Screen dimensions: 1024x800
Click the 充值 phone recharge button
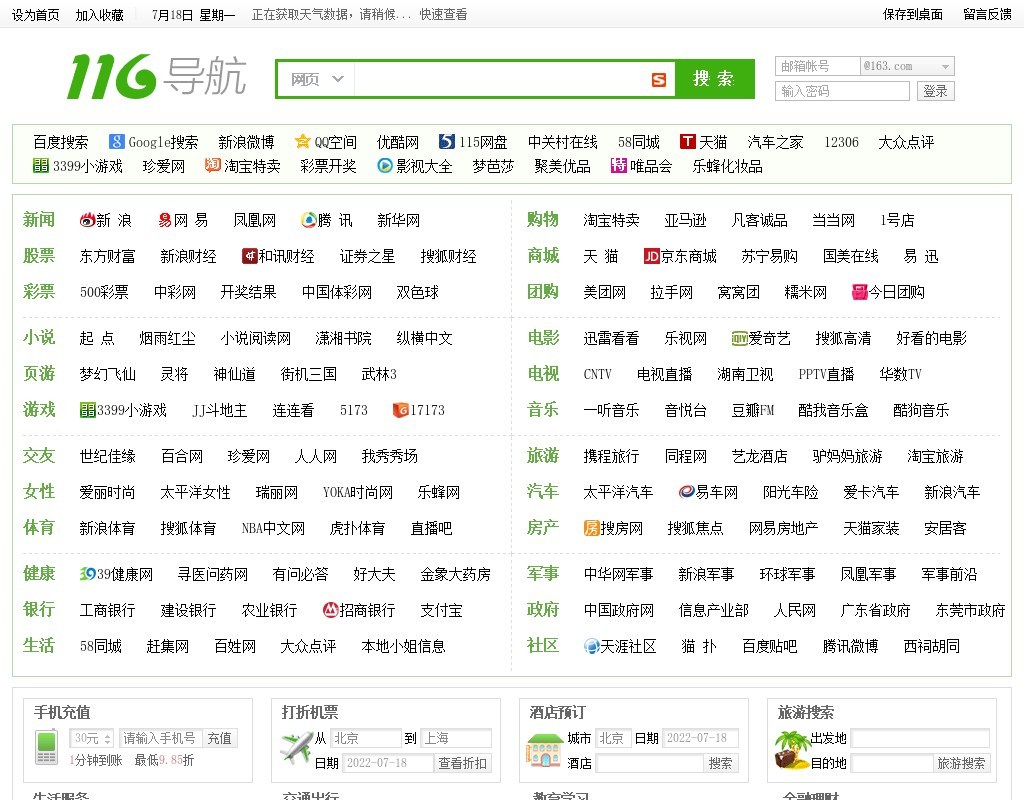[219, 739]
